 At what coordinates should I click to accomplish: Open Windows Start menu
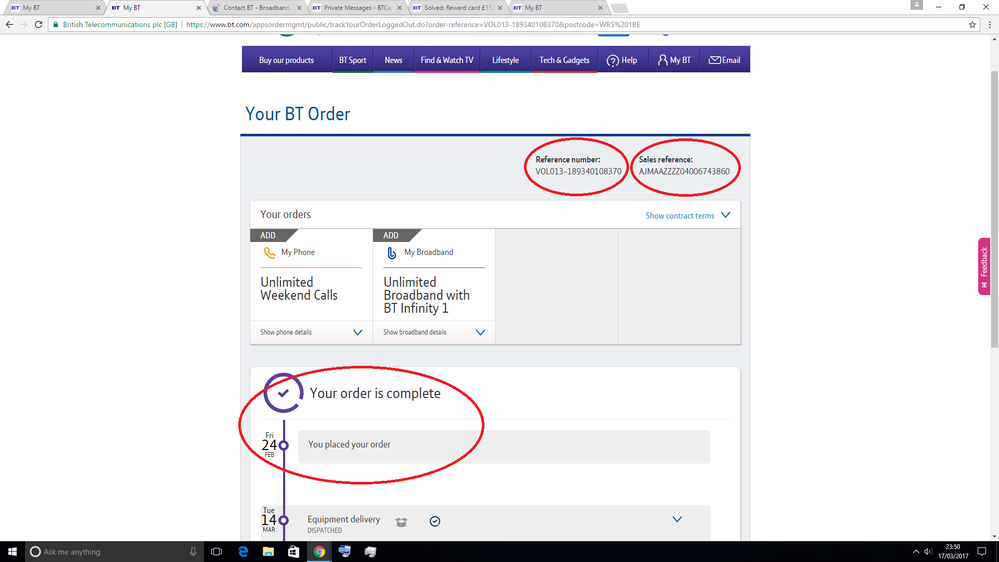12,552
